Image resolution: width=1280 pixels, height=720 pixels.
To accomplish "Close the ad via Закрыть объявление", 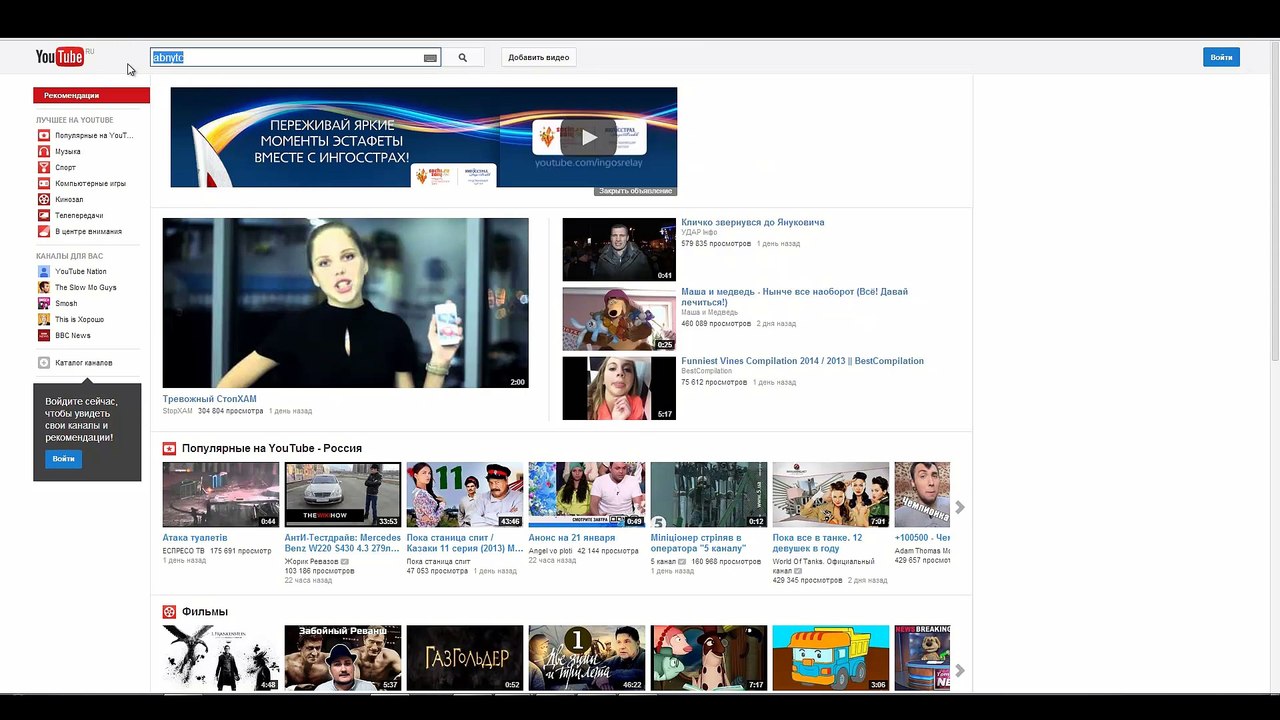I will (636, 191).
